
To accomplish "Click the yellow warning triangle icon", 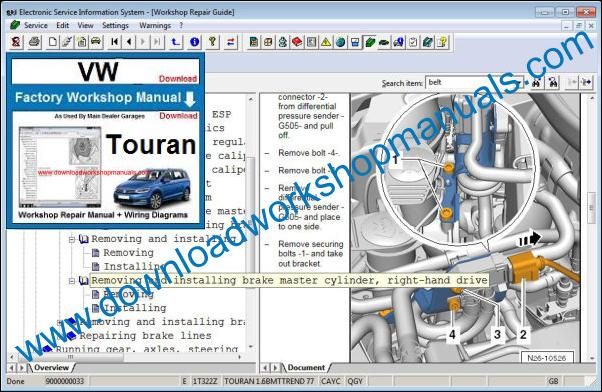I will tap(326, 41).
